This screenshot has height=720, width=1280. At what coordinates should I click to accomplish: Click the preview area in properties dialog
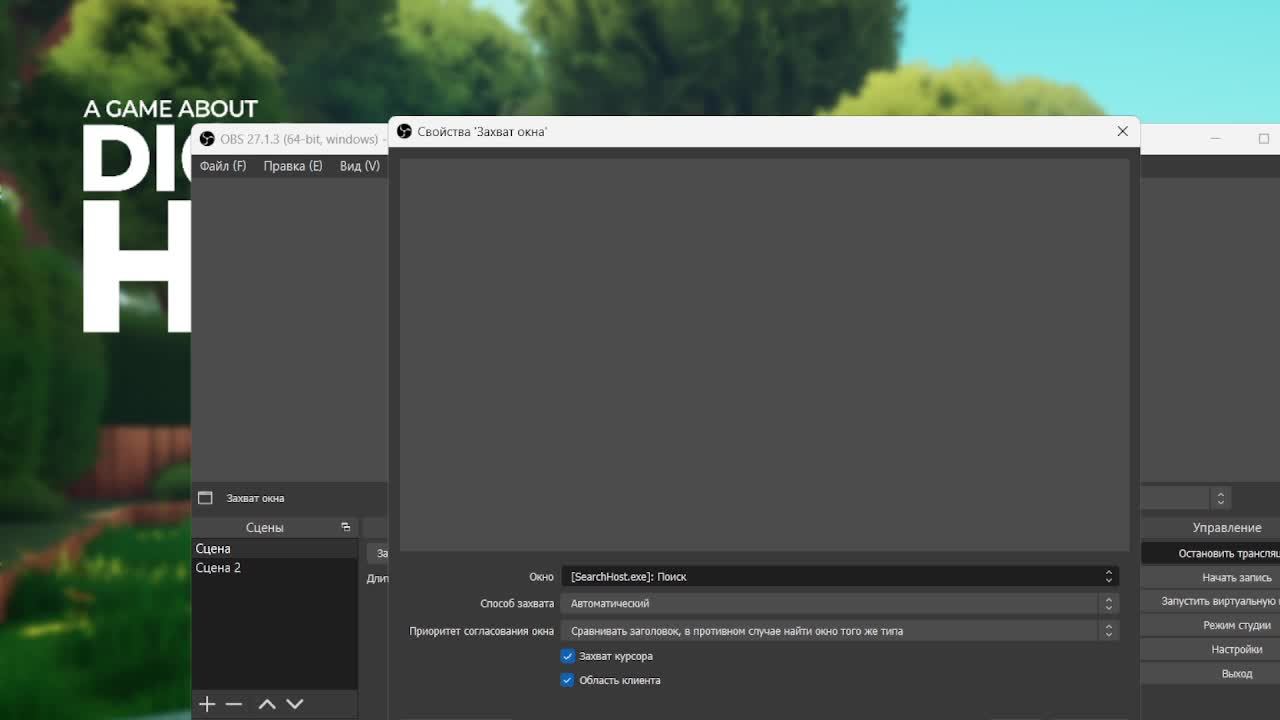pos(764,354)
